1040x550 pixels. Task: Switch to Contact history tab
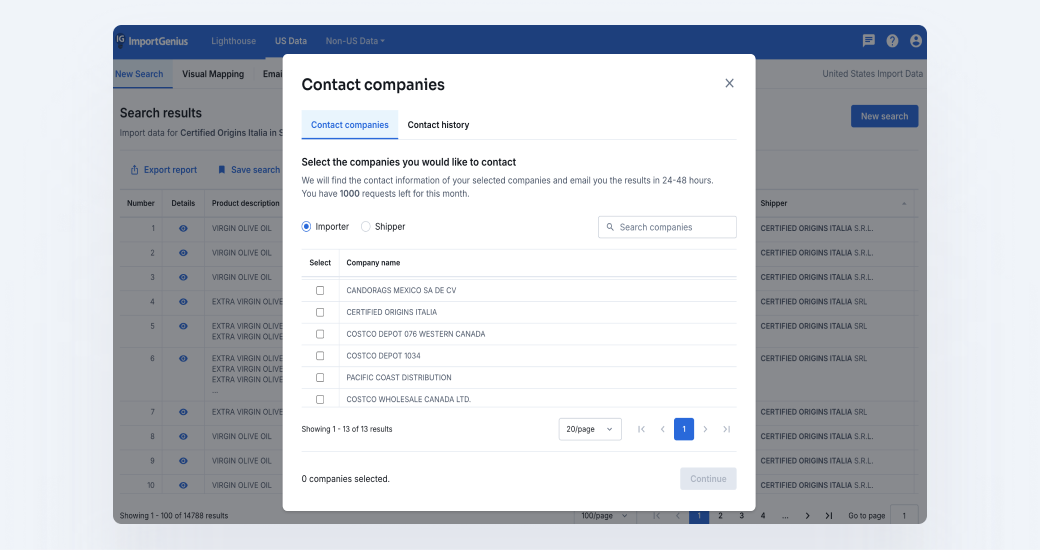tap(438, 125)
